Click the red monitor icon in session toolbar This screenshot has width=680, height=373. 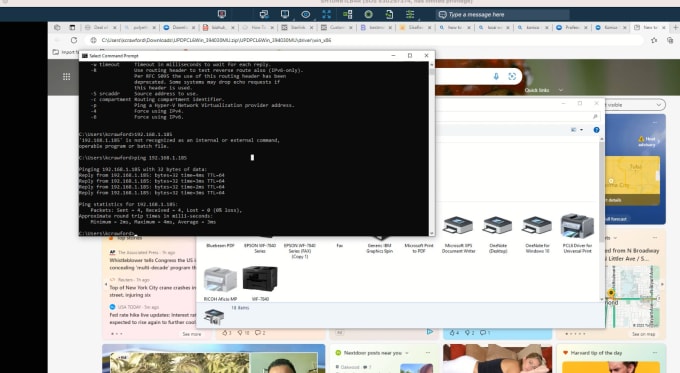pyautogui.click(x=222, y=14)
